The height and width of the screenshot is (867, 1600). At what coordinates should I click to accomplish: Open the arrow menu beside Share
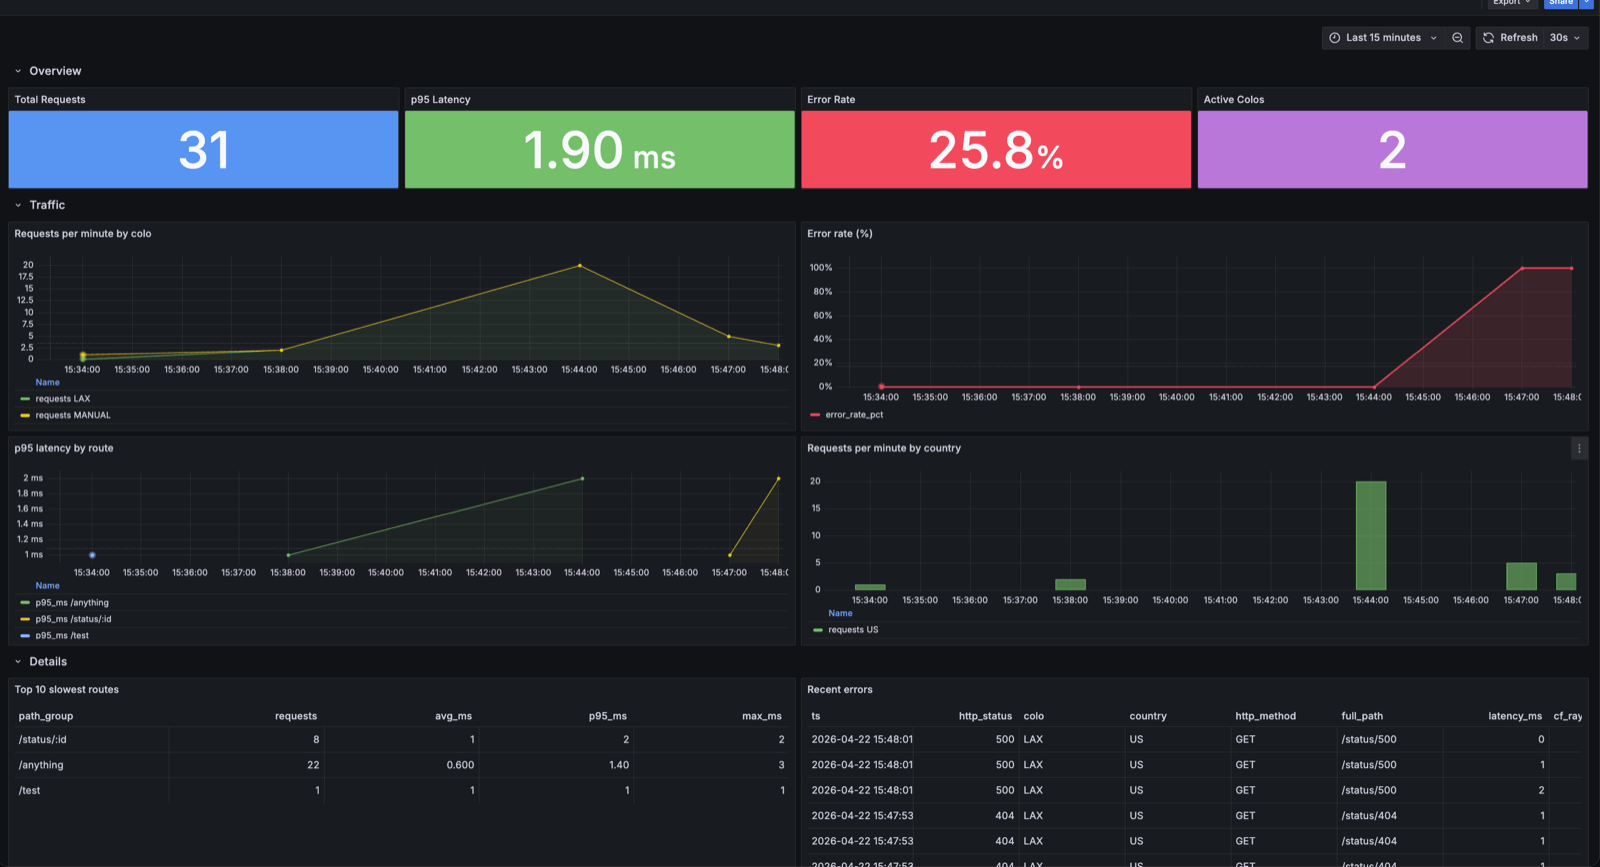1586,3
